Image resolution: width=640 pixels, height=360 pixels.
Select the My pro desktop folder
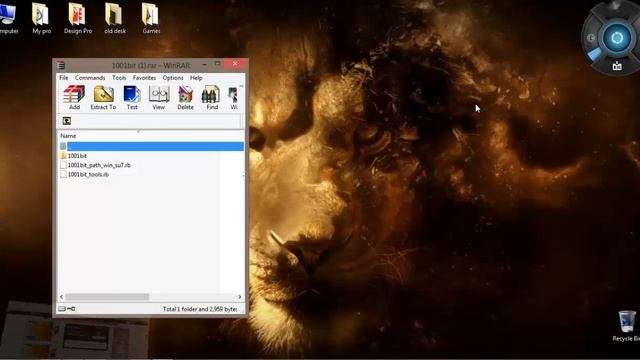pyautogui.click(x=42, y=18)
